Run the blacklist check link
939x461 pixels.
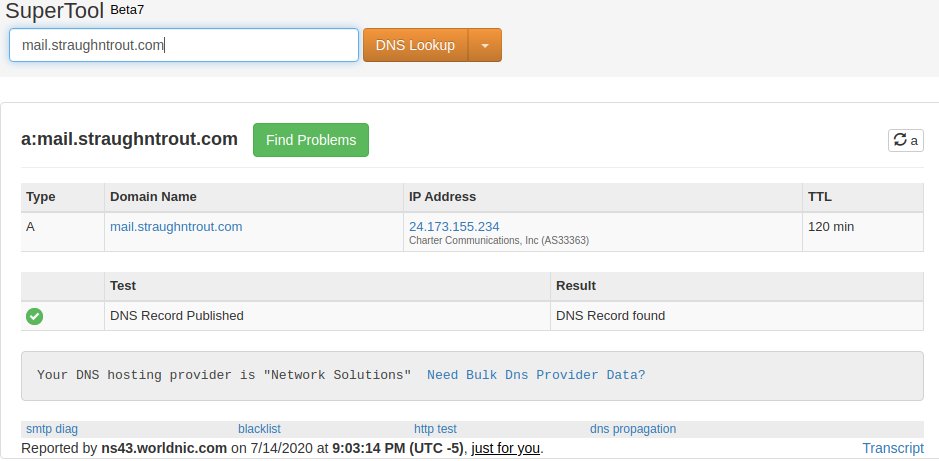click(259, 429)
